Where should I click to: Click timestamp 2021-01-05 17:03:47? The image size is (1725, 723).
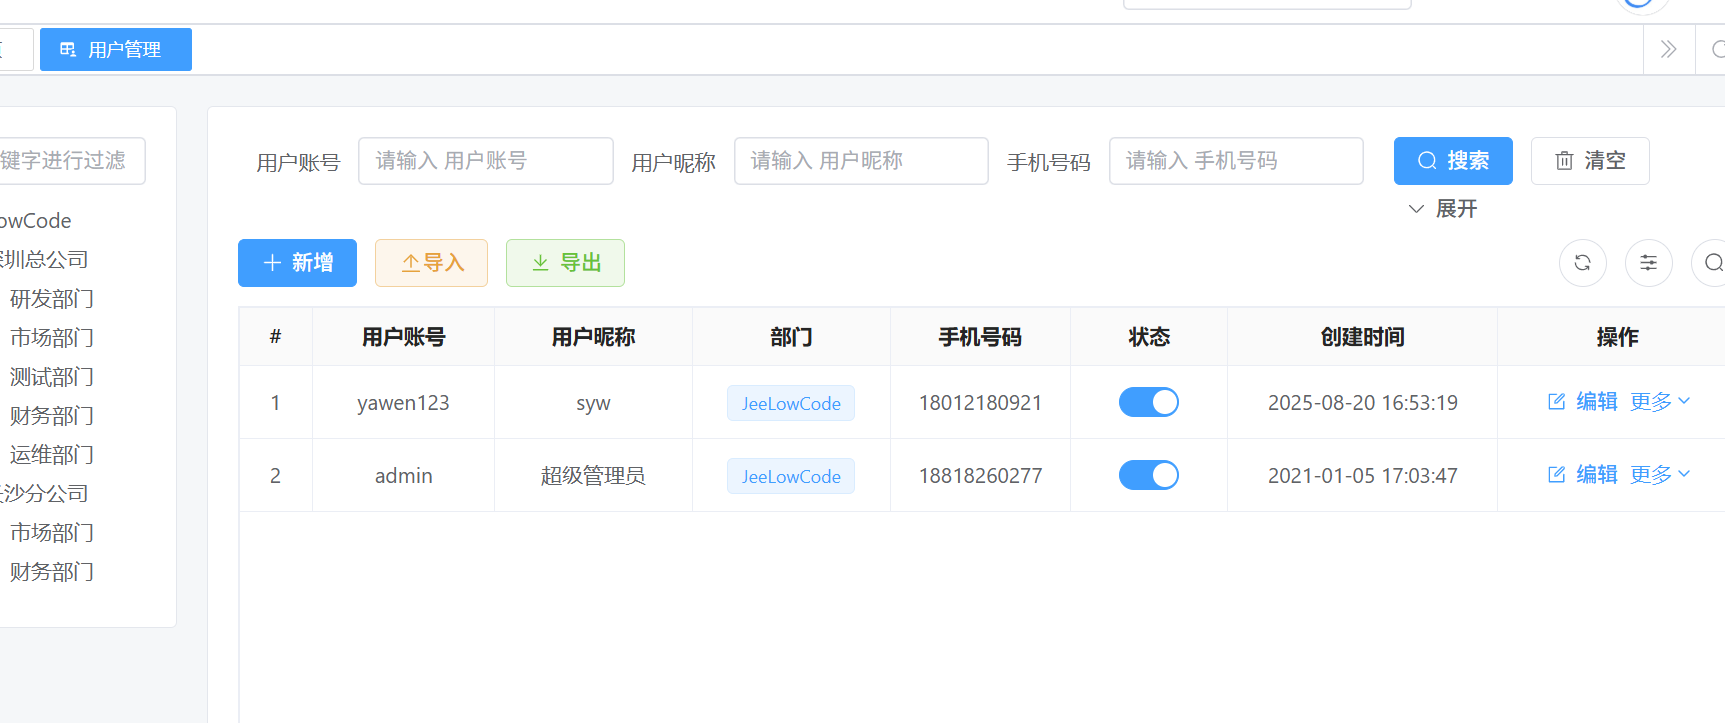[1362, 476]
